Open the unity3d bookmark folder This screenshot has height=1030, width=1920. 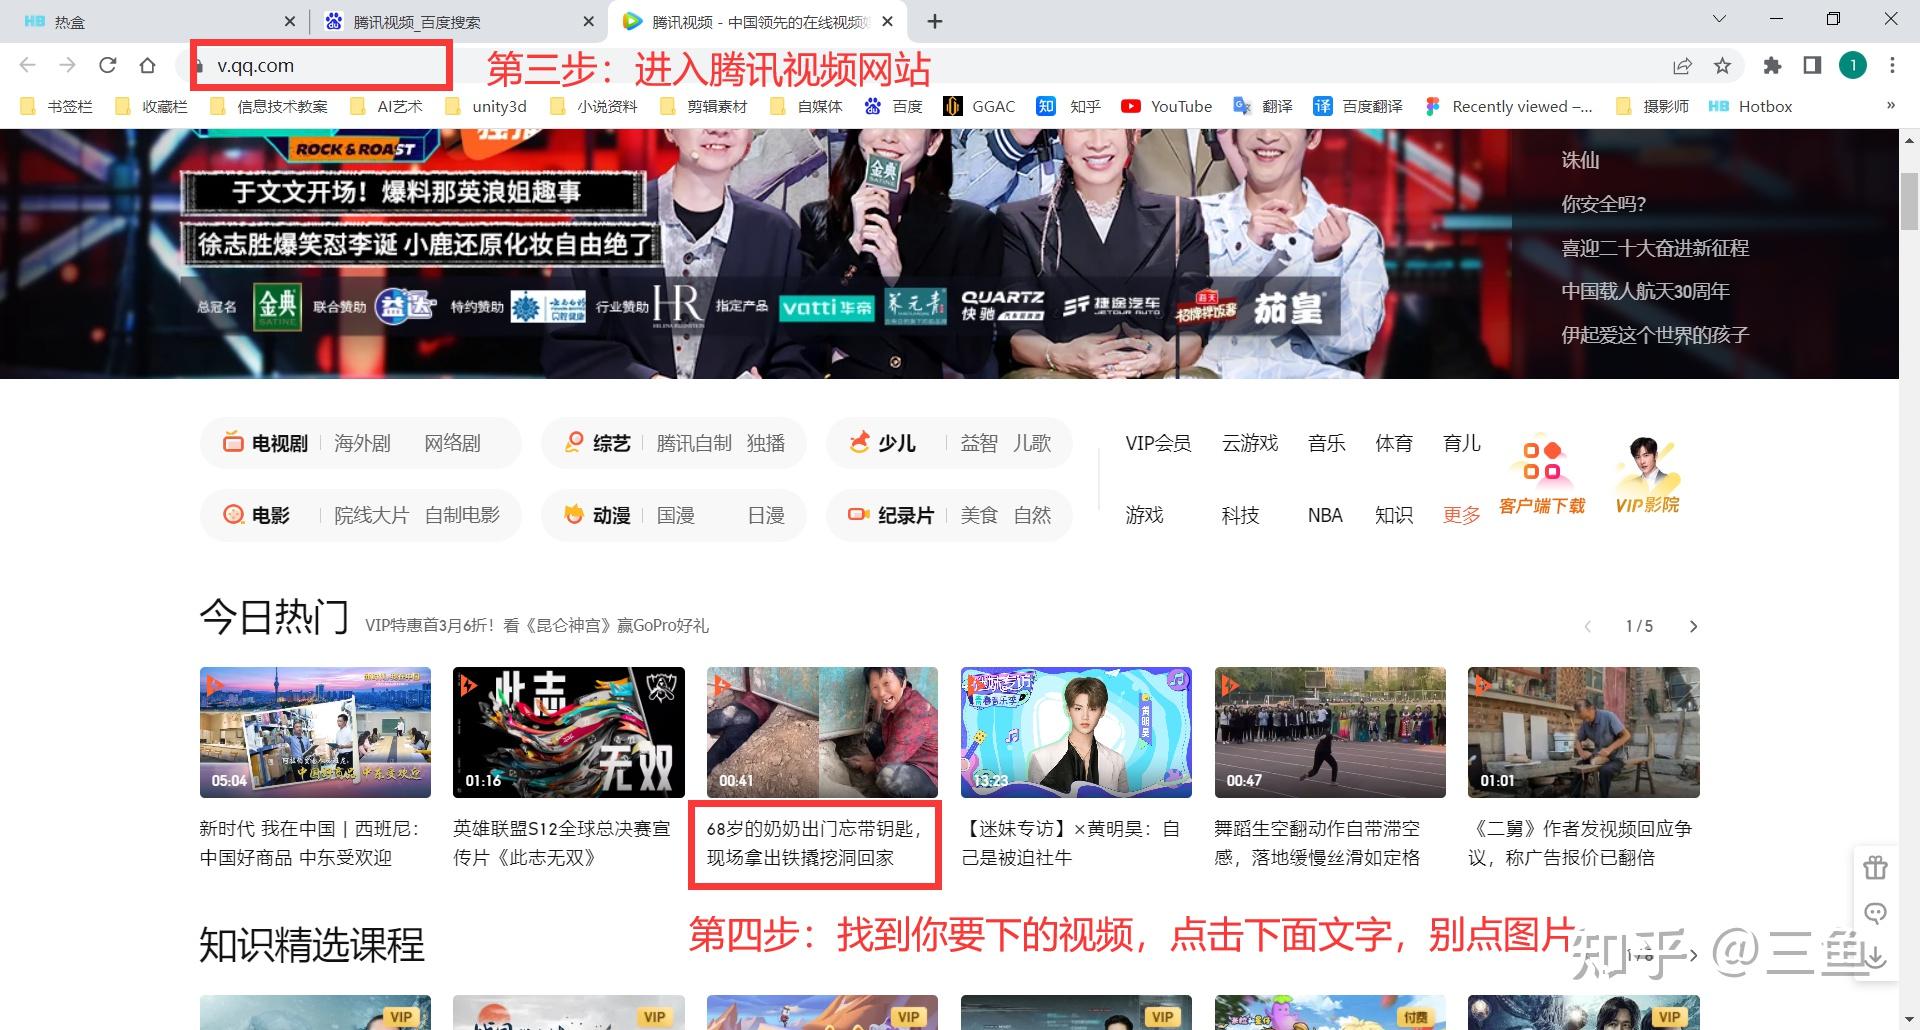(x=485, y=106)
